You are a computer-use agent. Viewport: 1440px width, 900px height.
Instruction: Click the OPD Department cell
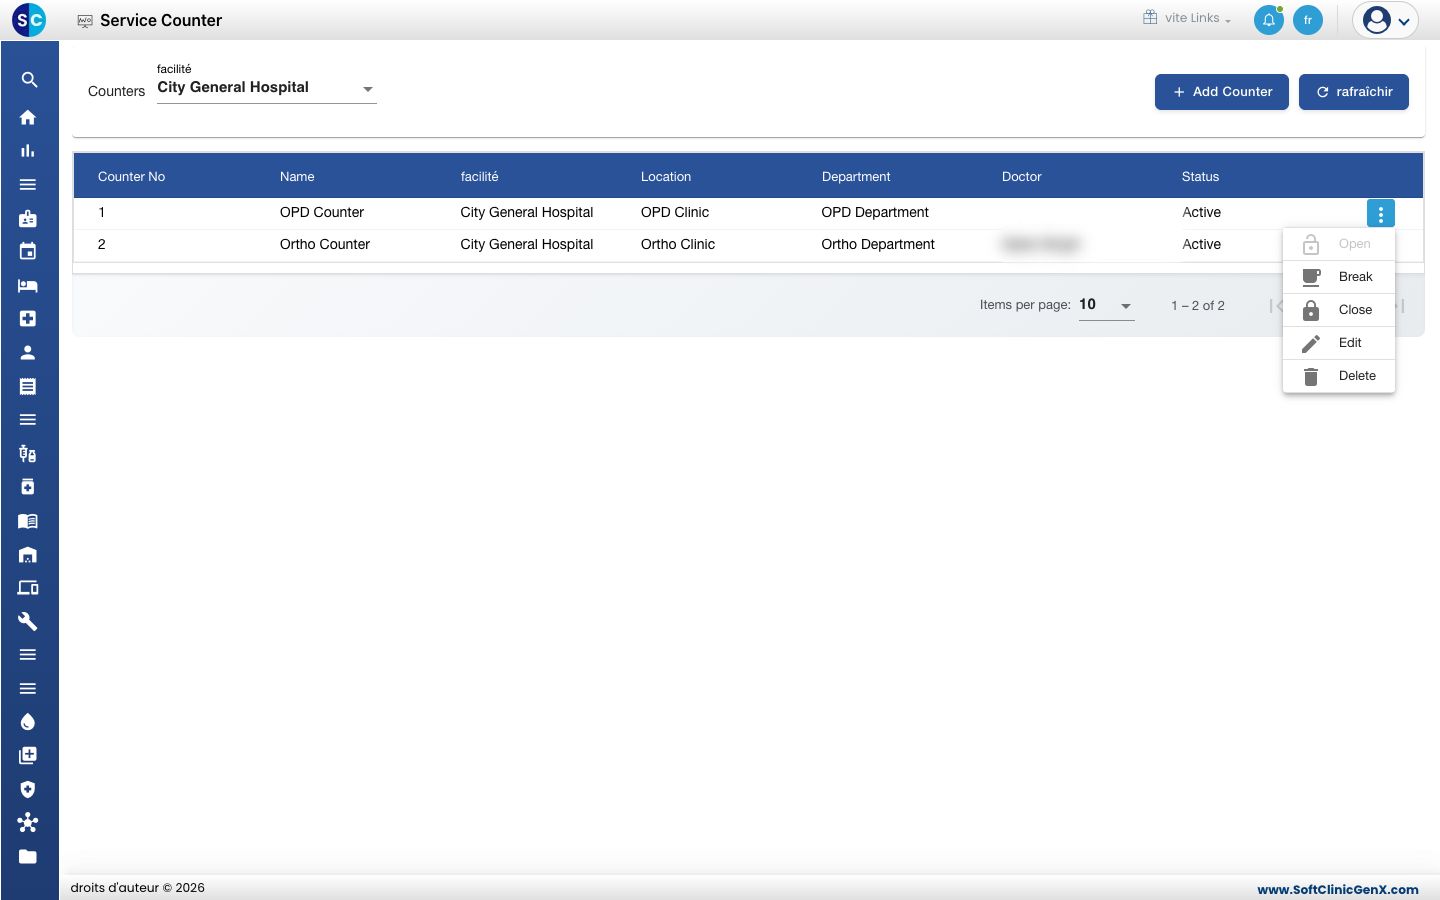875,212
